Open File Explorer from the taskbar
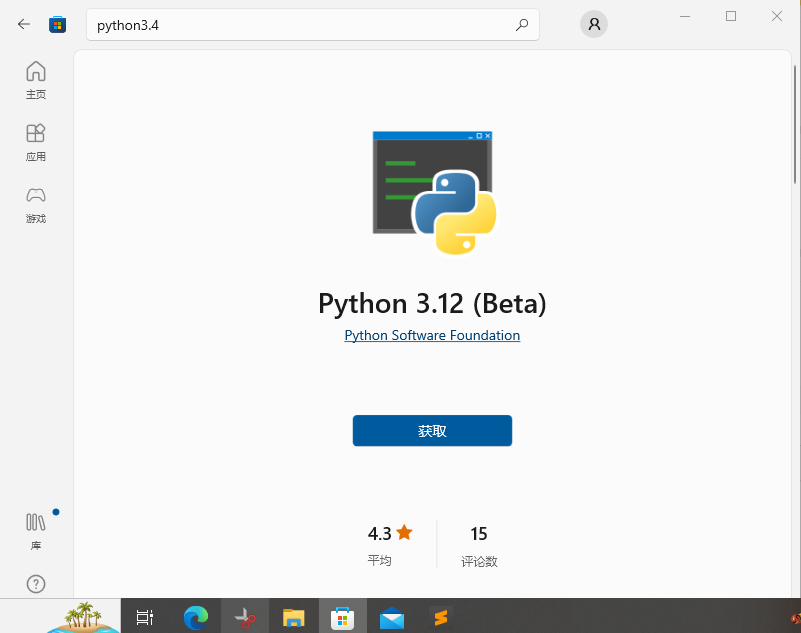 [x=294, y=617]
